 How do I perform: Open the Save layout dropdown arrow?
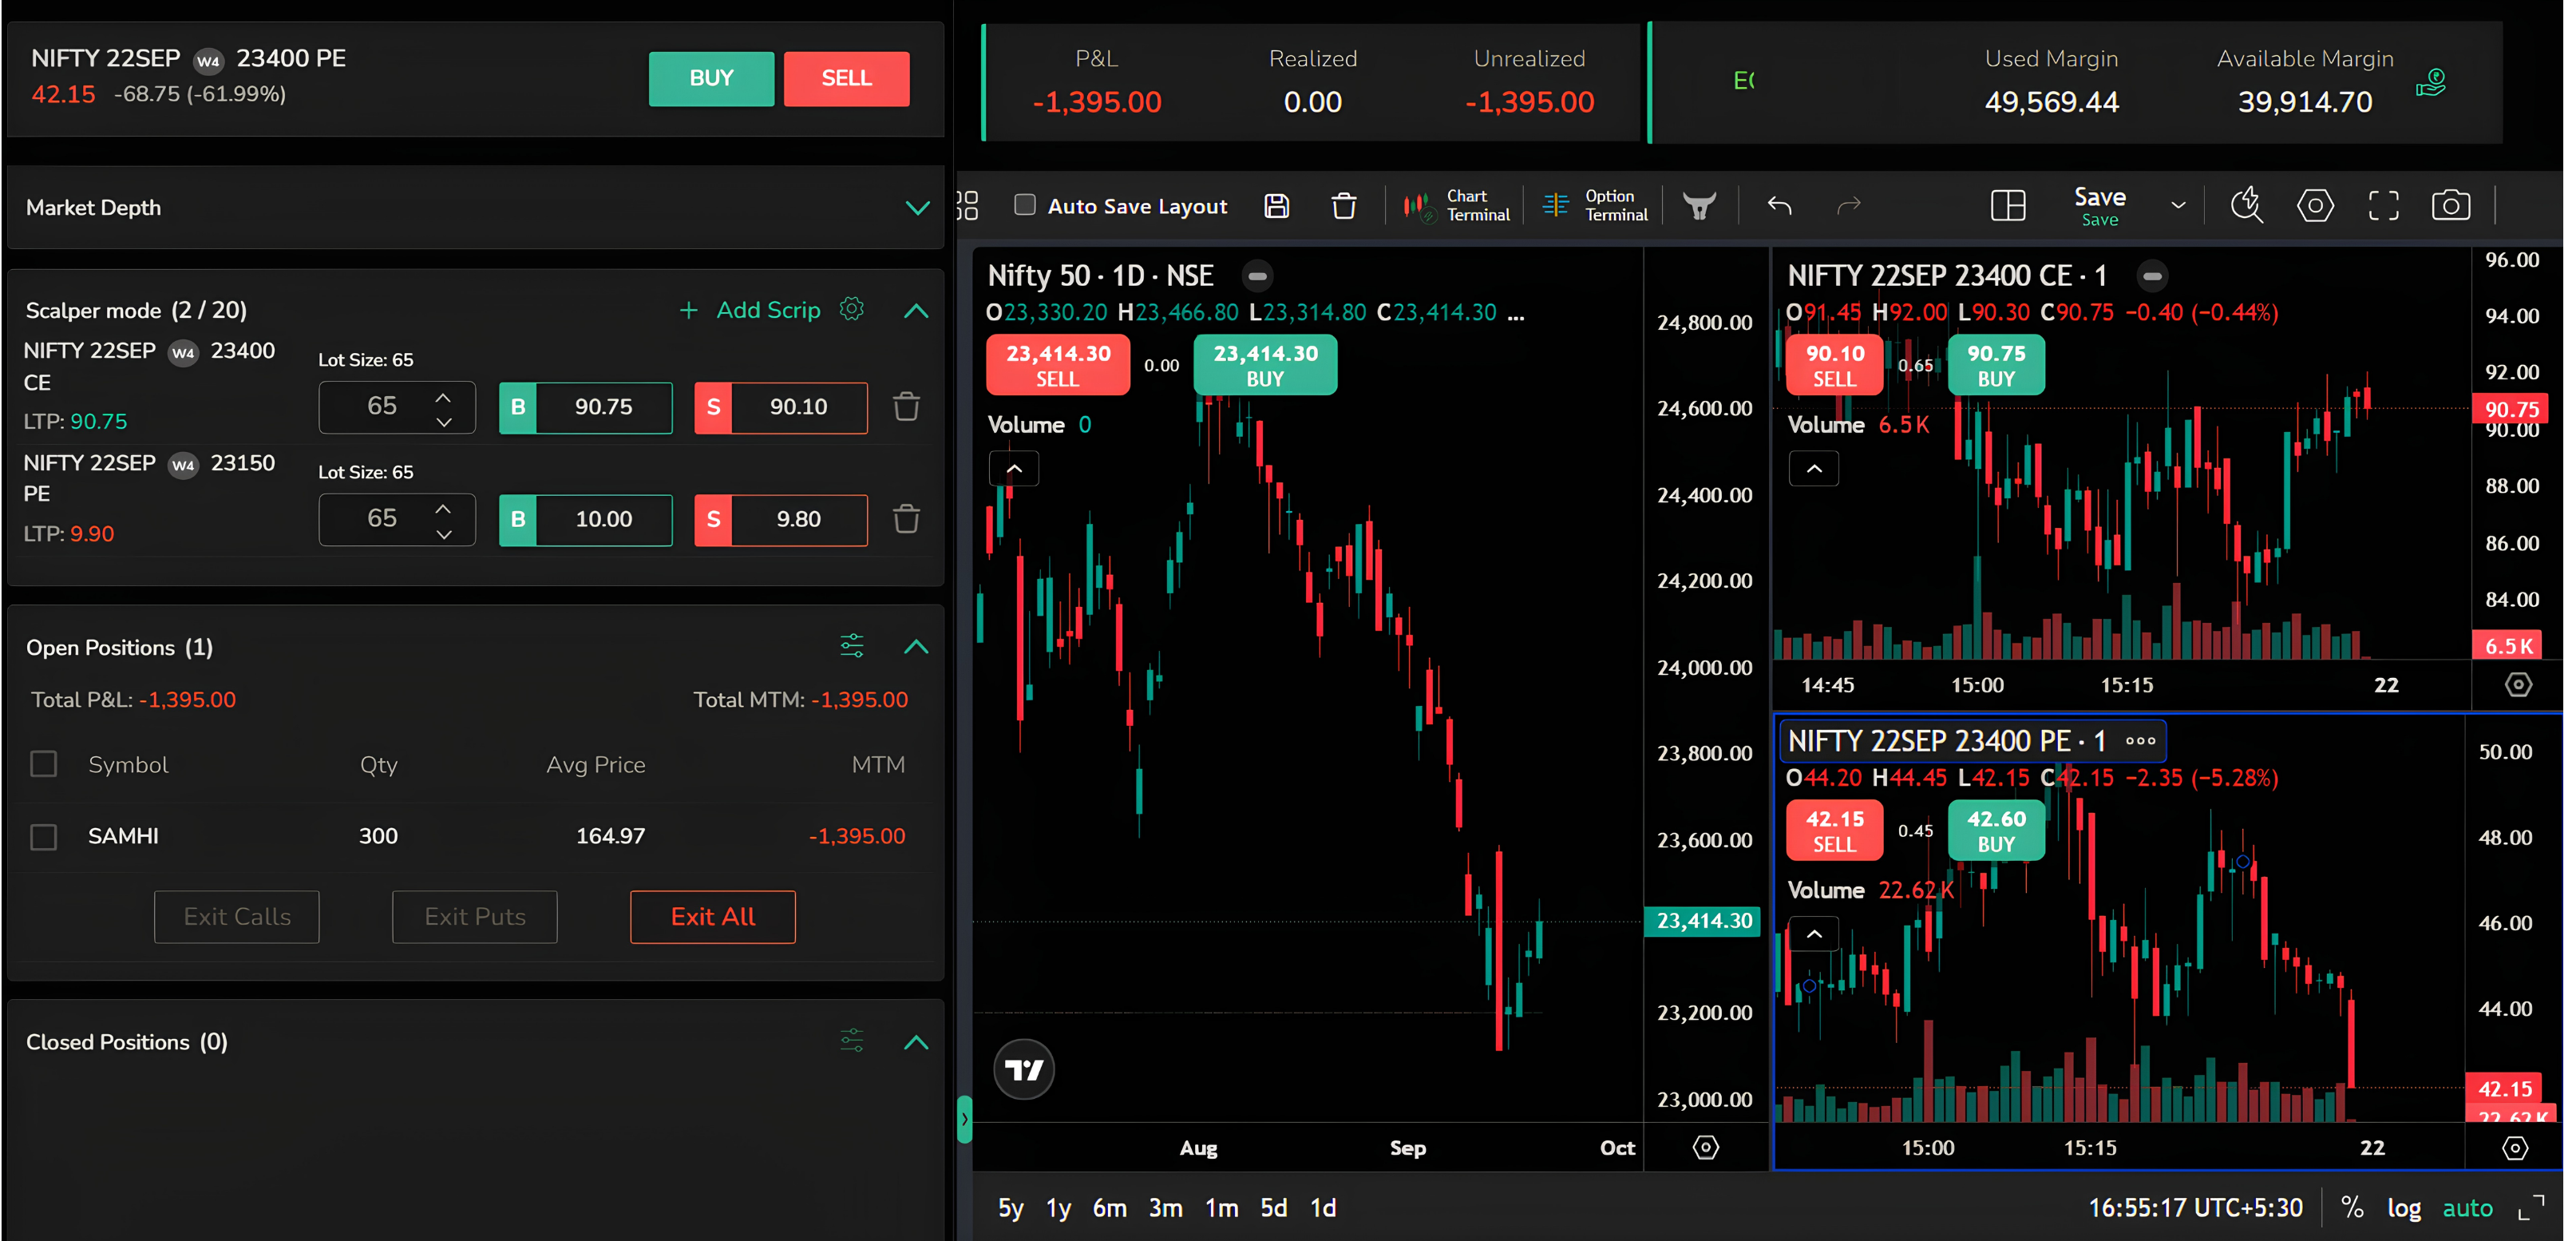tap(2178, 205)
